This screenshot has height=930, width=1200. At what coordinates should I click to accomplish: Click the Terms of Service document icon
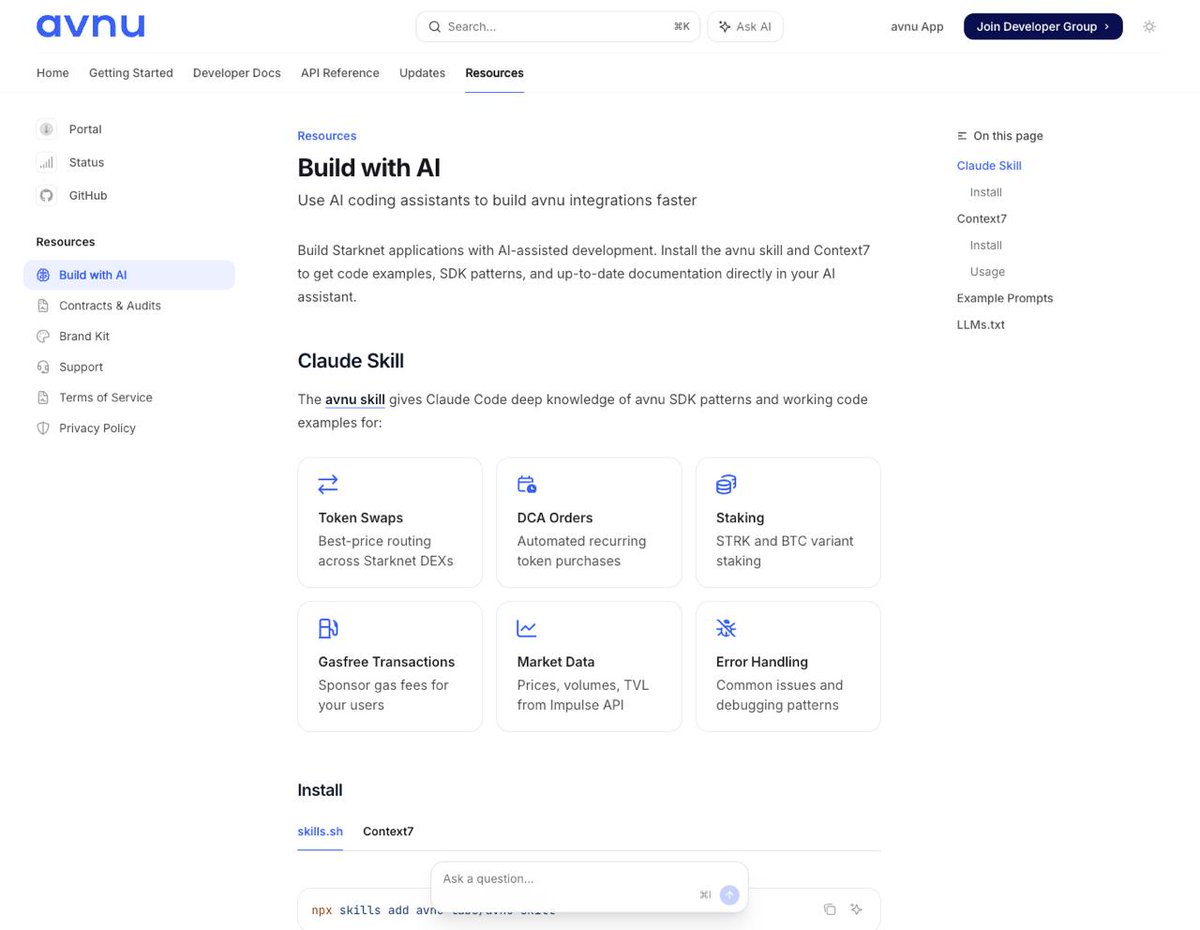pos(43,397)
